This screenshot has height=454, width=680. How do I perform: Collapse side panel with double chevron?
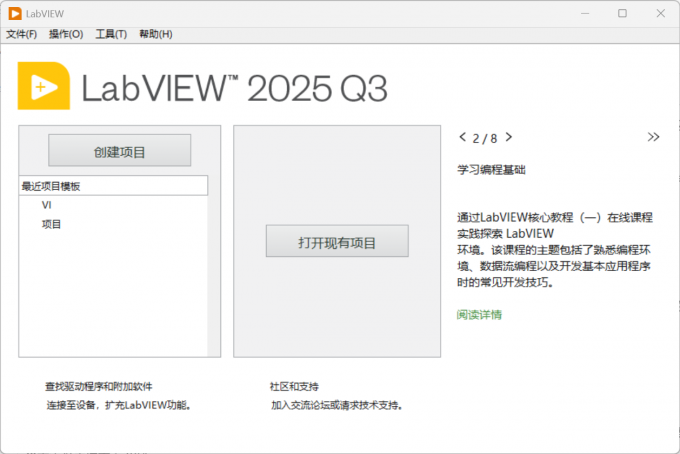(653, 137)
